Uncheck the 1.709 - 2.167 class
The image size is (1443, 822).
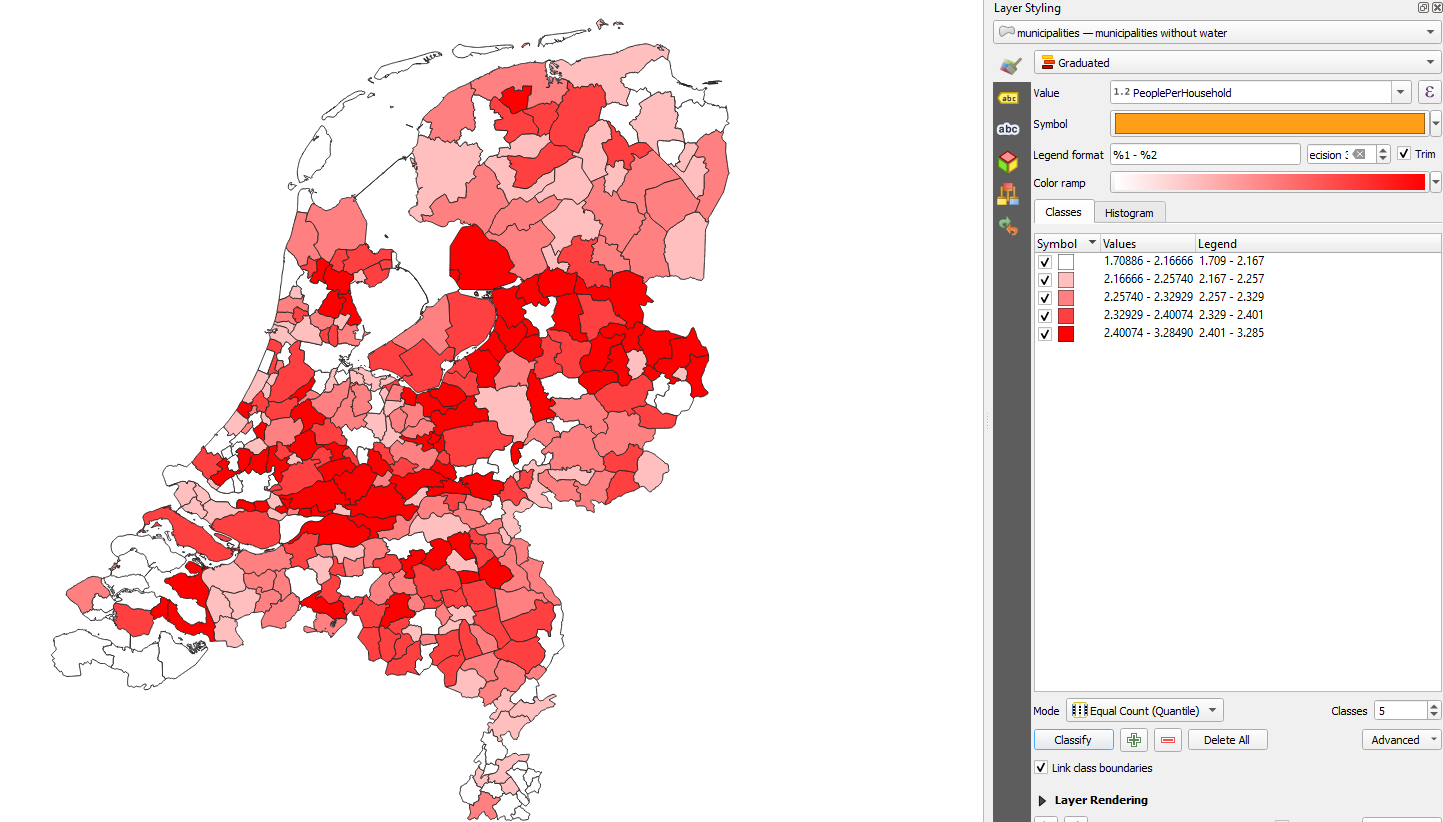pos(1044,261)
